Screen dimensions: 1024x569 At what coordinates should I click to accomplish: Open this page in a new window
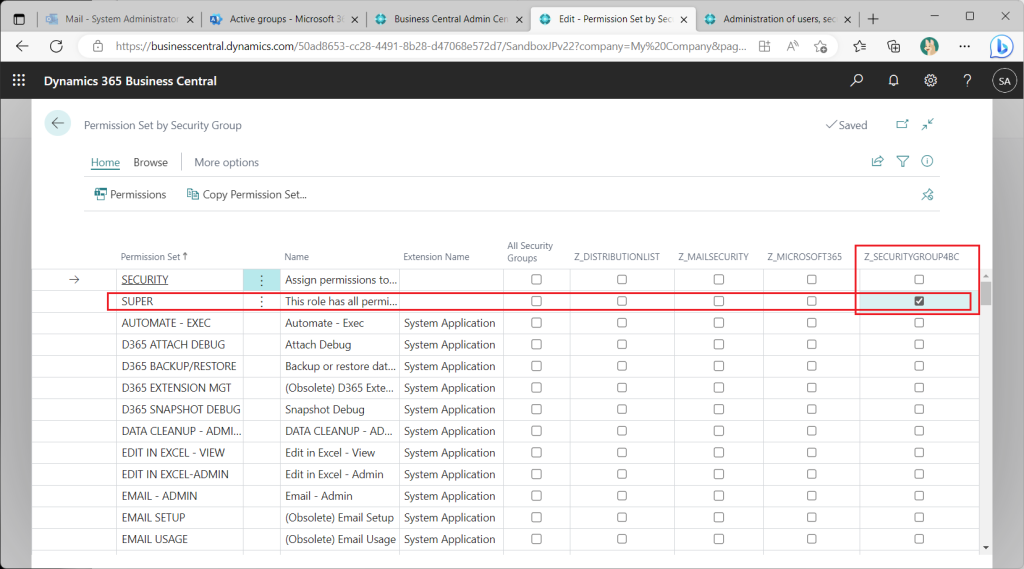(902, 124)
